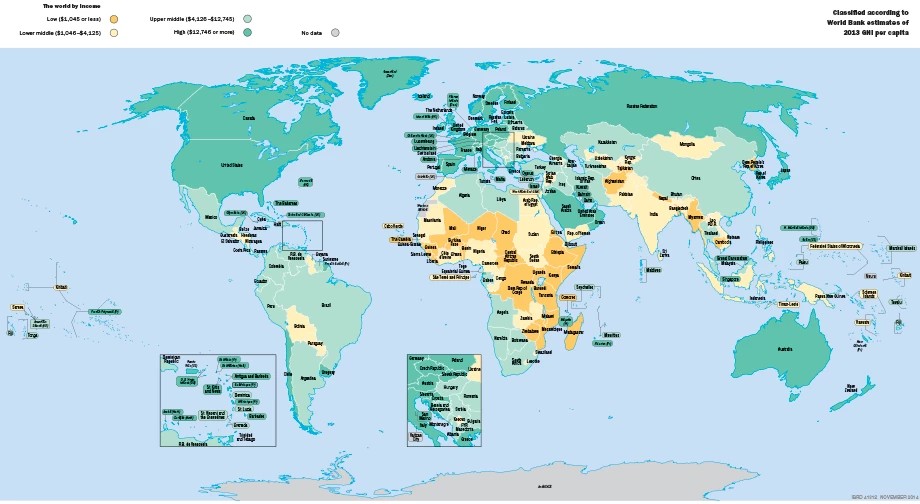
Task: Click the Czech Republic label in the Europe inset
Action: point(434,368)
